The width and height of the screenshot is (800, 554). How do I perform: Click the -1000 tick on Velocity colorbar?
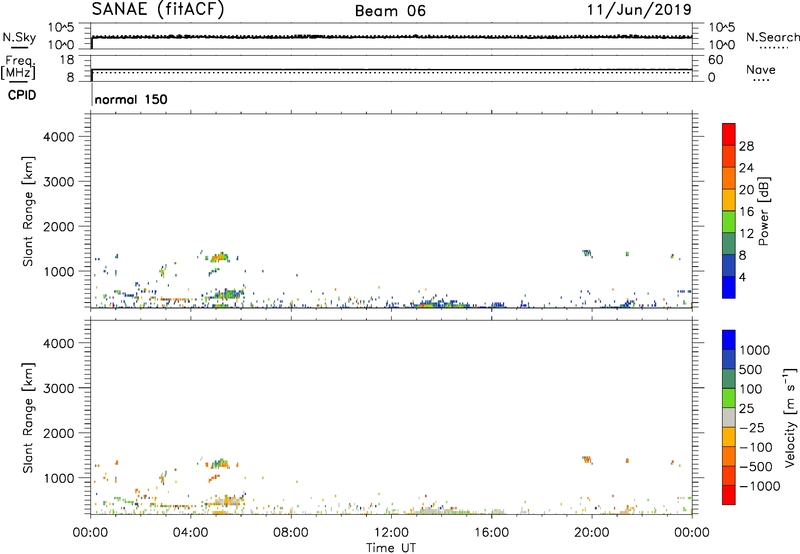[760, 486]
